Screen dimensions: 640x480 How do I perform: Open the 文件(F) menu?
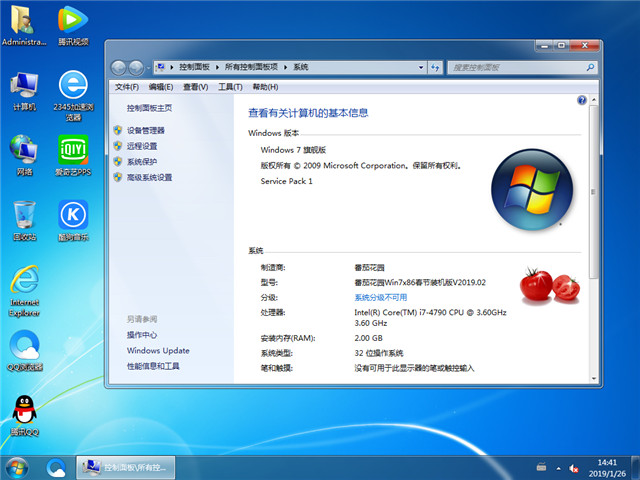point(127,87)
